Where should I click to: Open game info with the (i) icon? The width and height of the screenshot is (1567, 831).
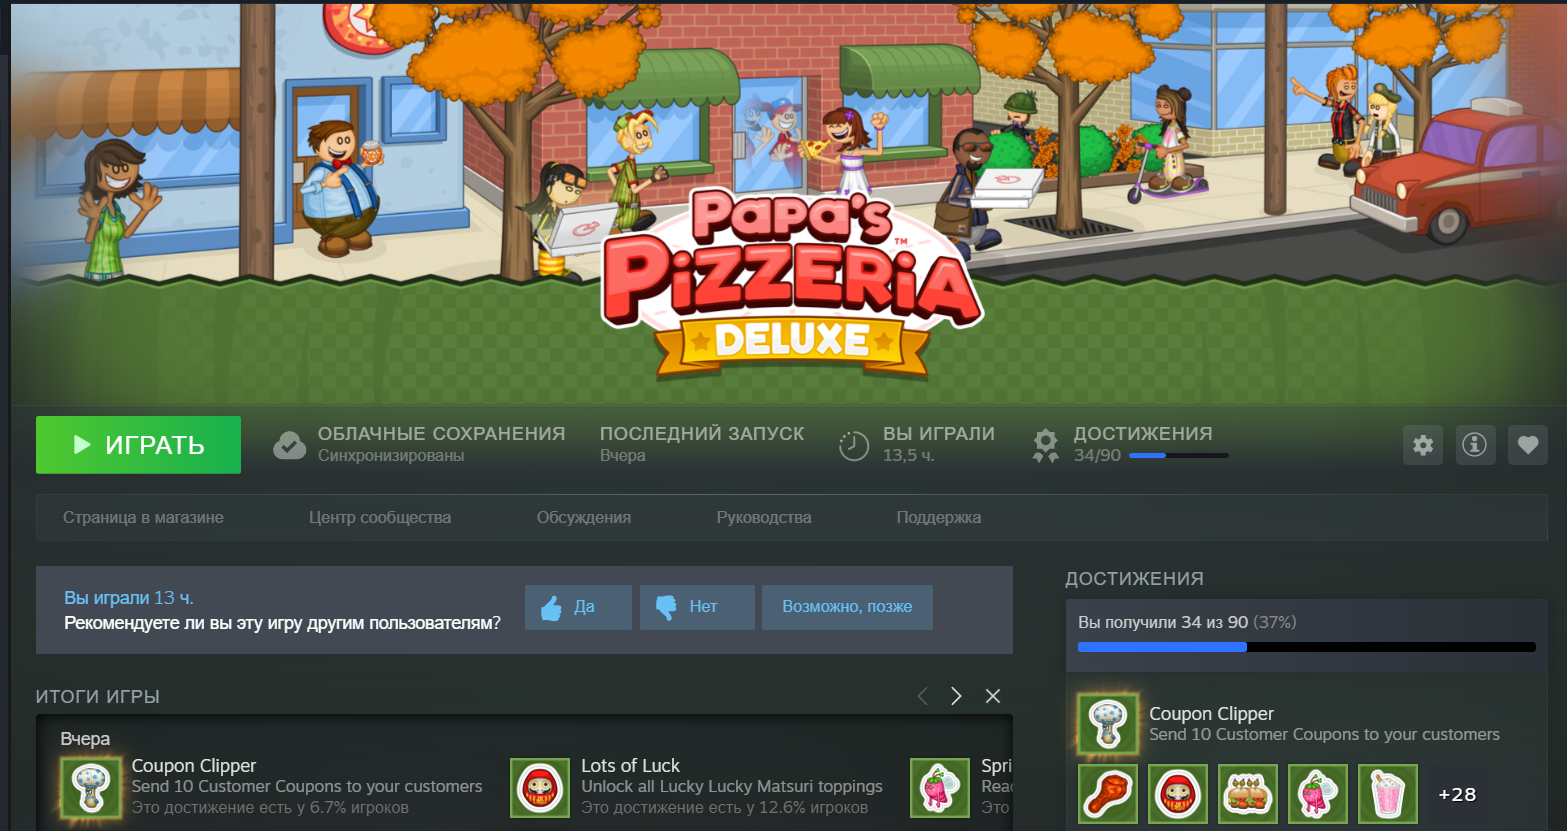tap(1475, 445)
